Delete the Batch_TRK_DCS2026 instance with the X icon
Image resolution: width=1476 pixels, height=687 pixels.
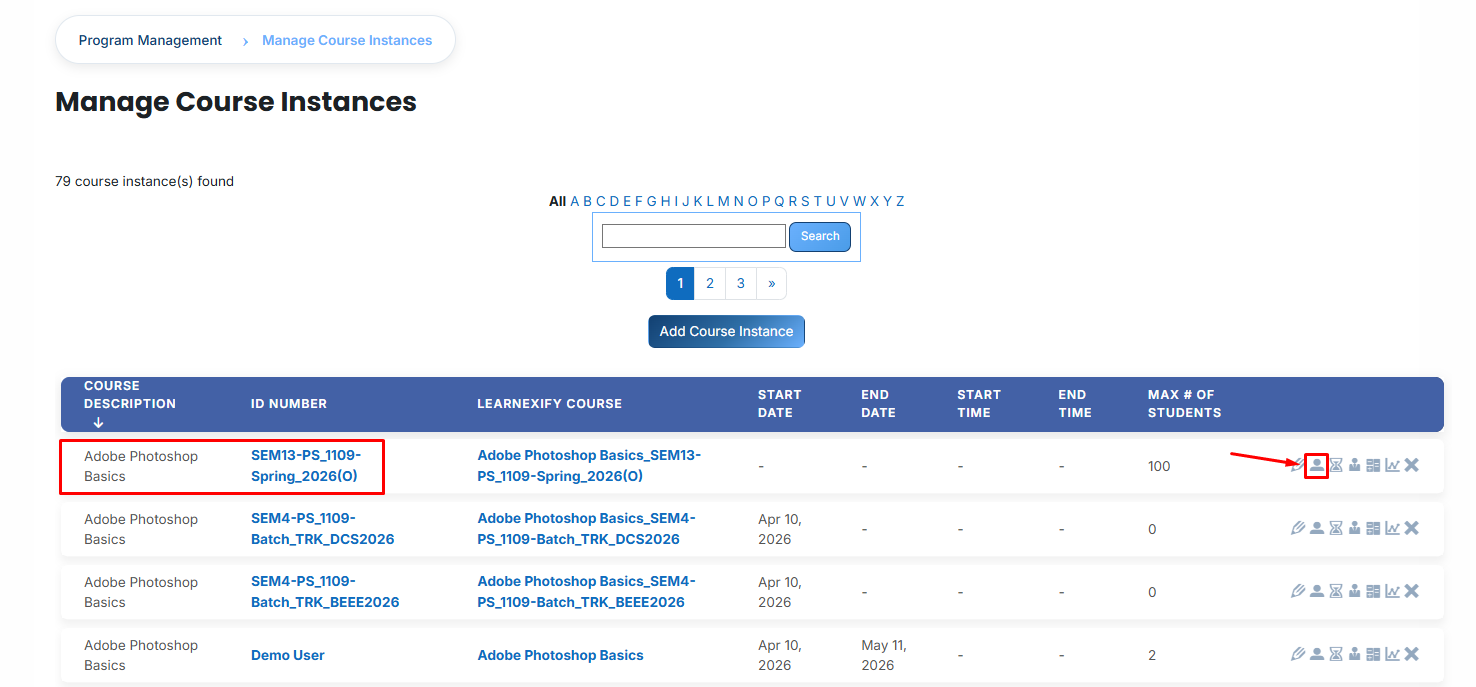tap(1411, 528)
